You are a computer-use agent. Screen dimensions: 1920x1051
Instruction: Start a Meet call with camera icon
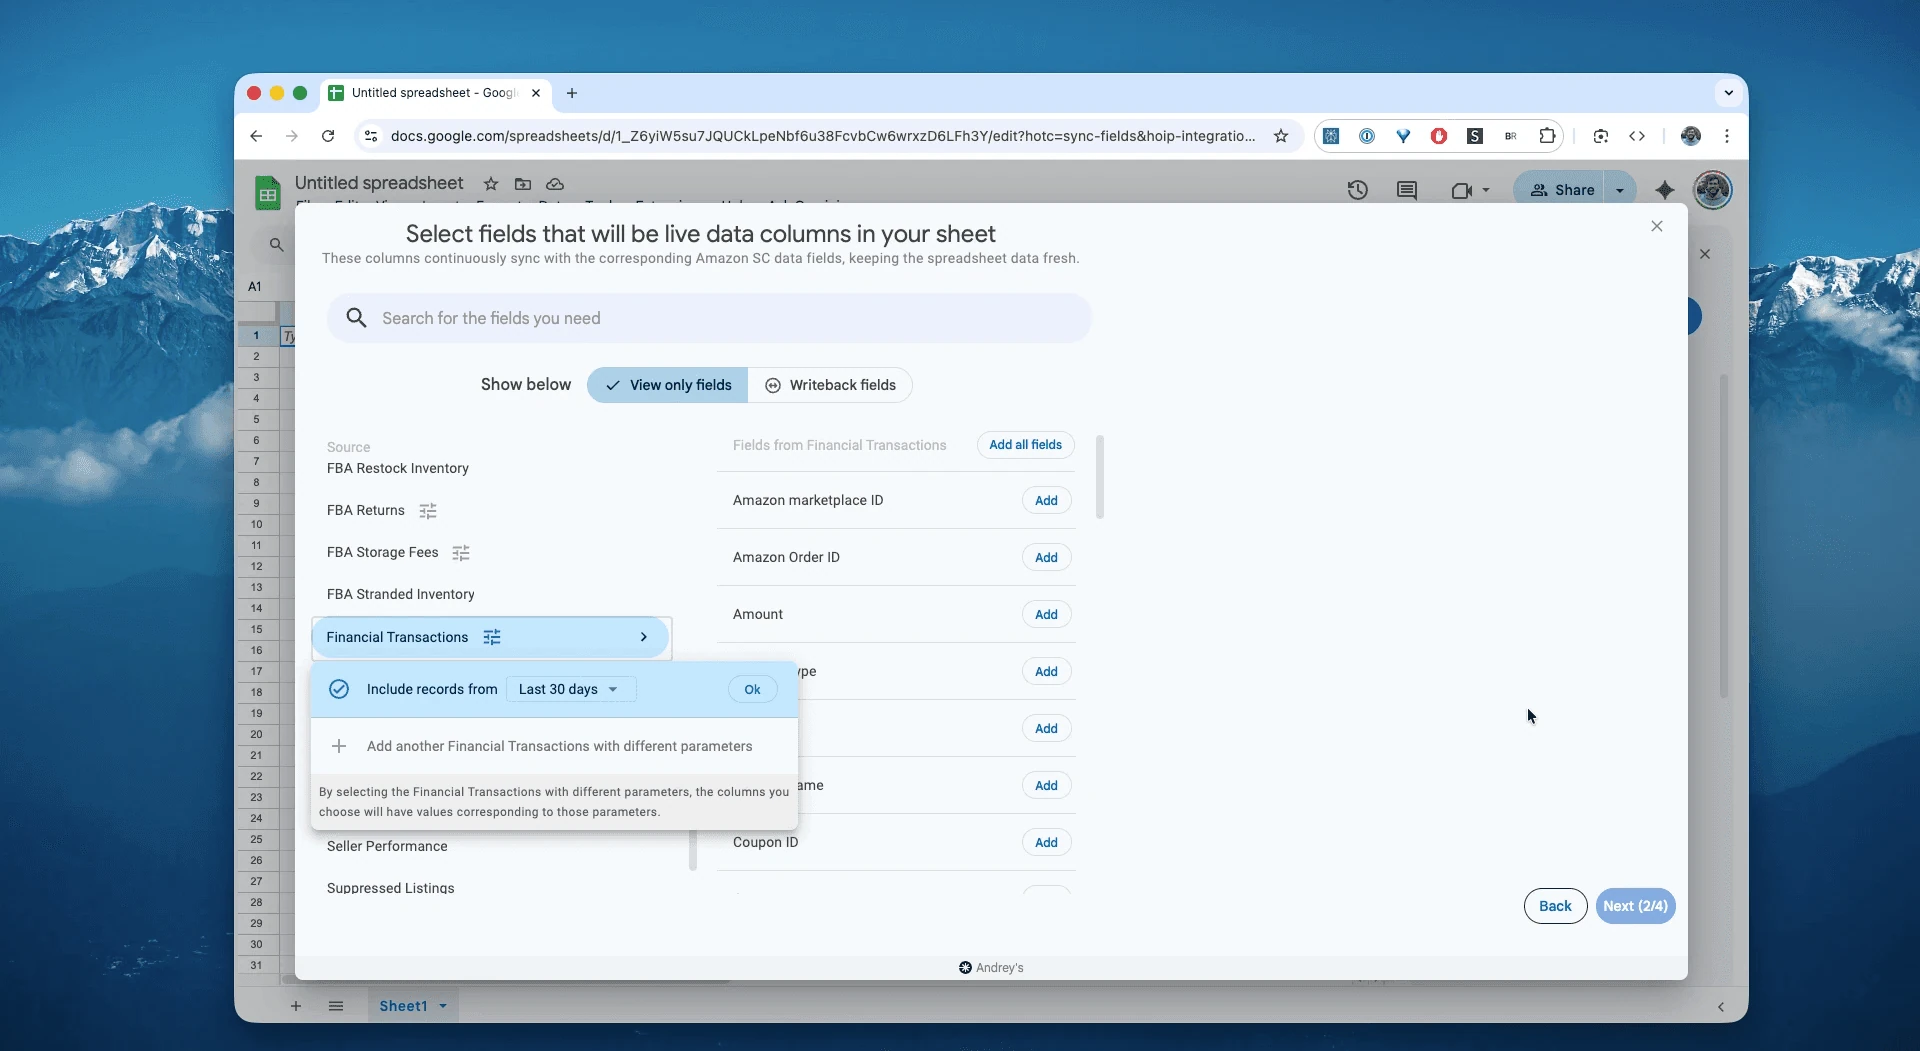(x=1461, y=190)
